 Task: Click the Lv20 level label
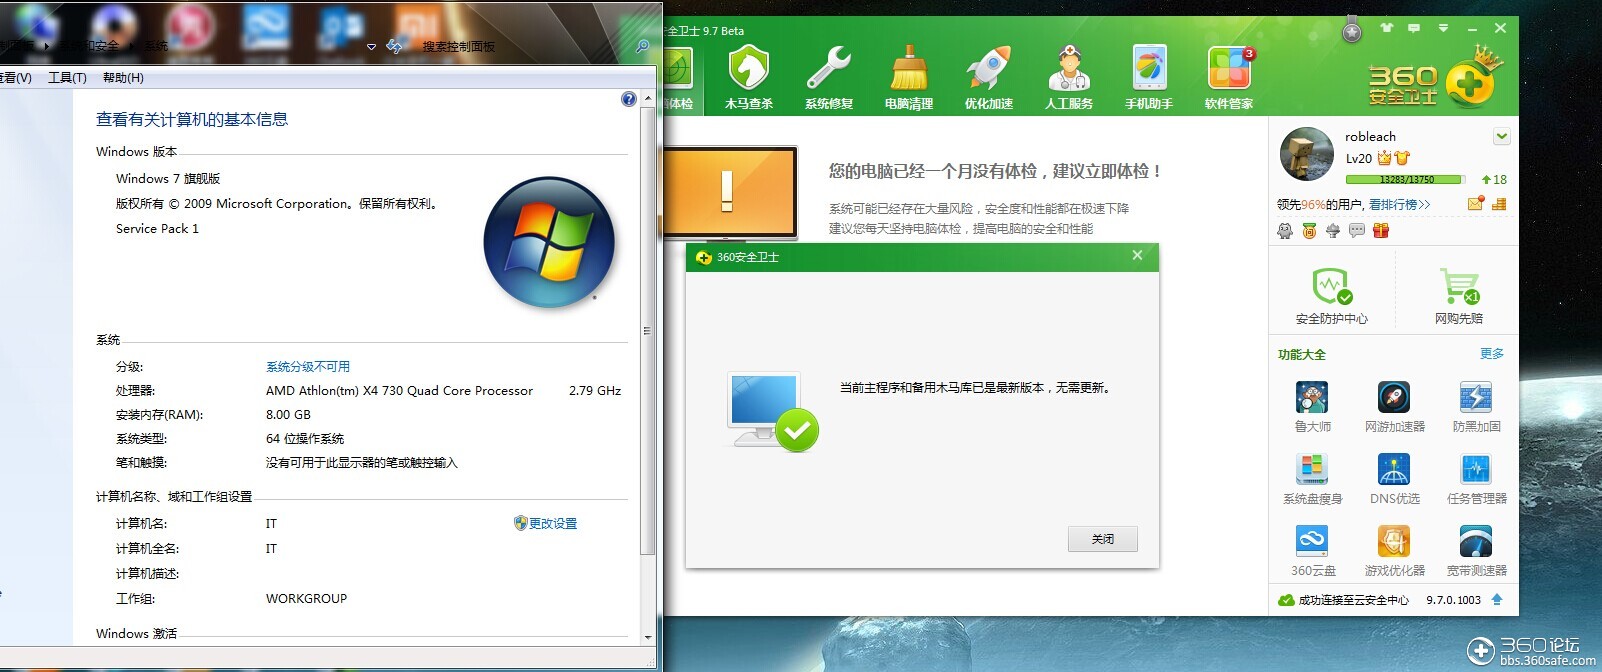click(1358, 158)
